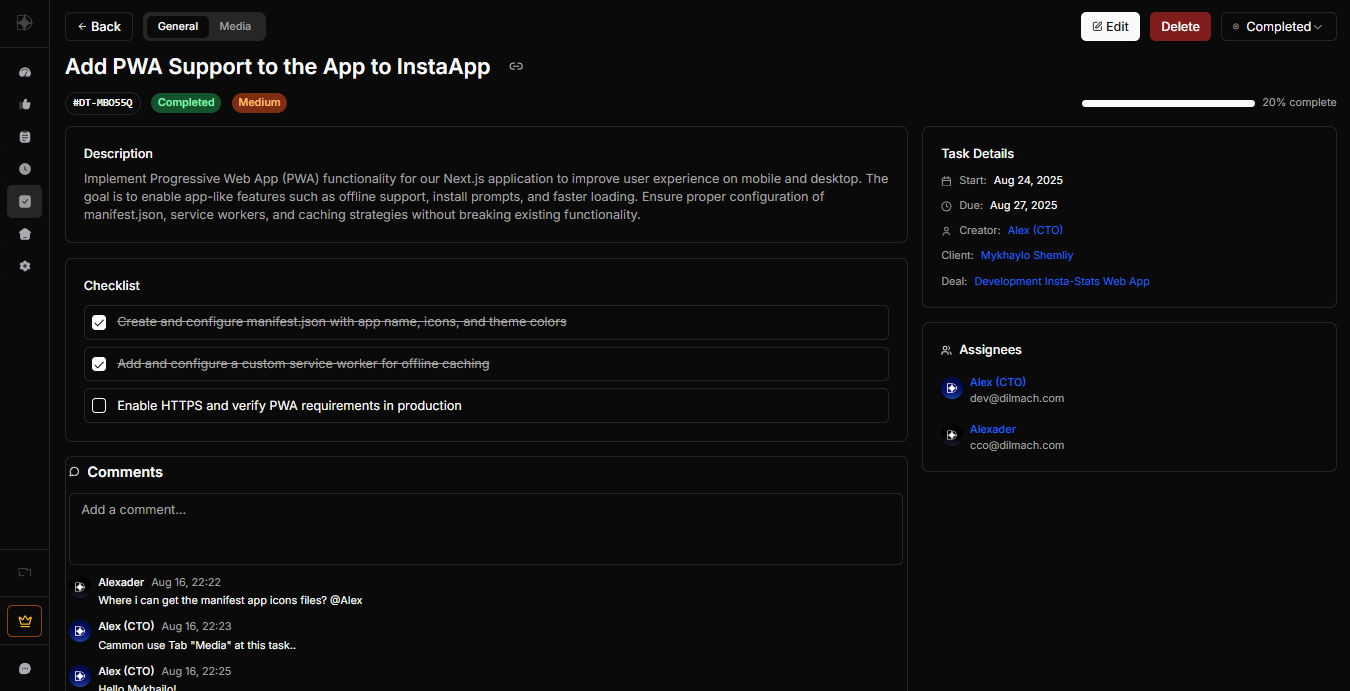Click the task title heading
Screen dimensions: 1350x691
278,67
